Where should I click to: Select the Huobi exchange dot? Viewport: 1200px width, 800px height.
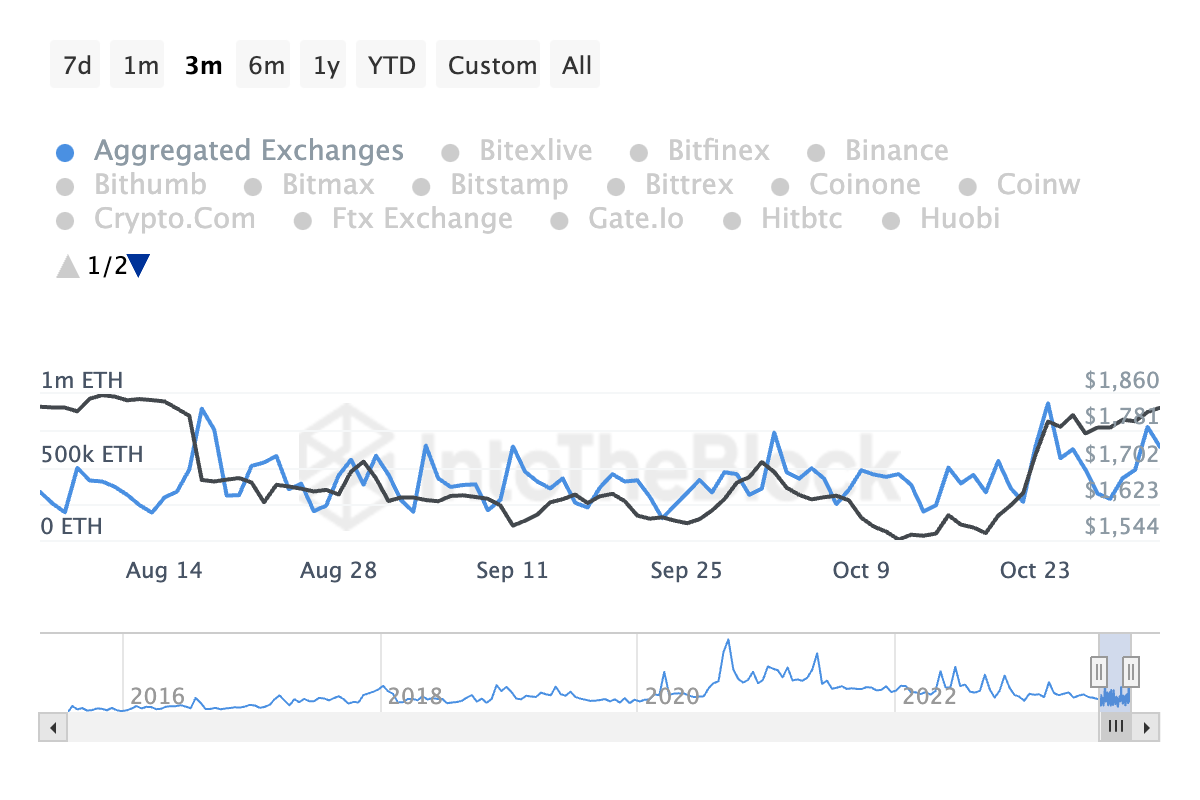pyautogui.click(x=889, y=219)
